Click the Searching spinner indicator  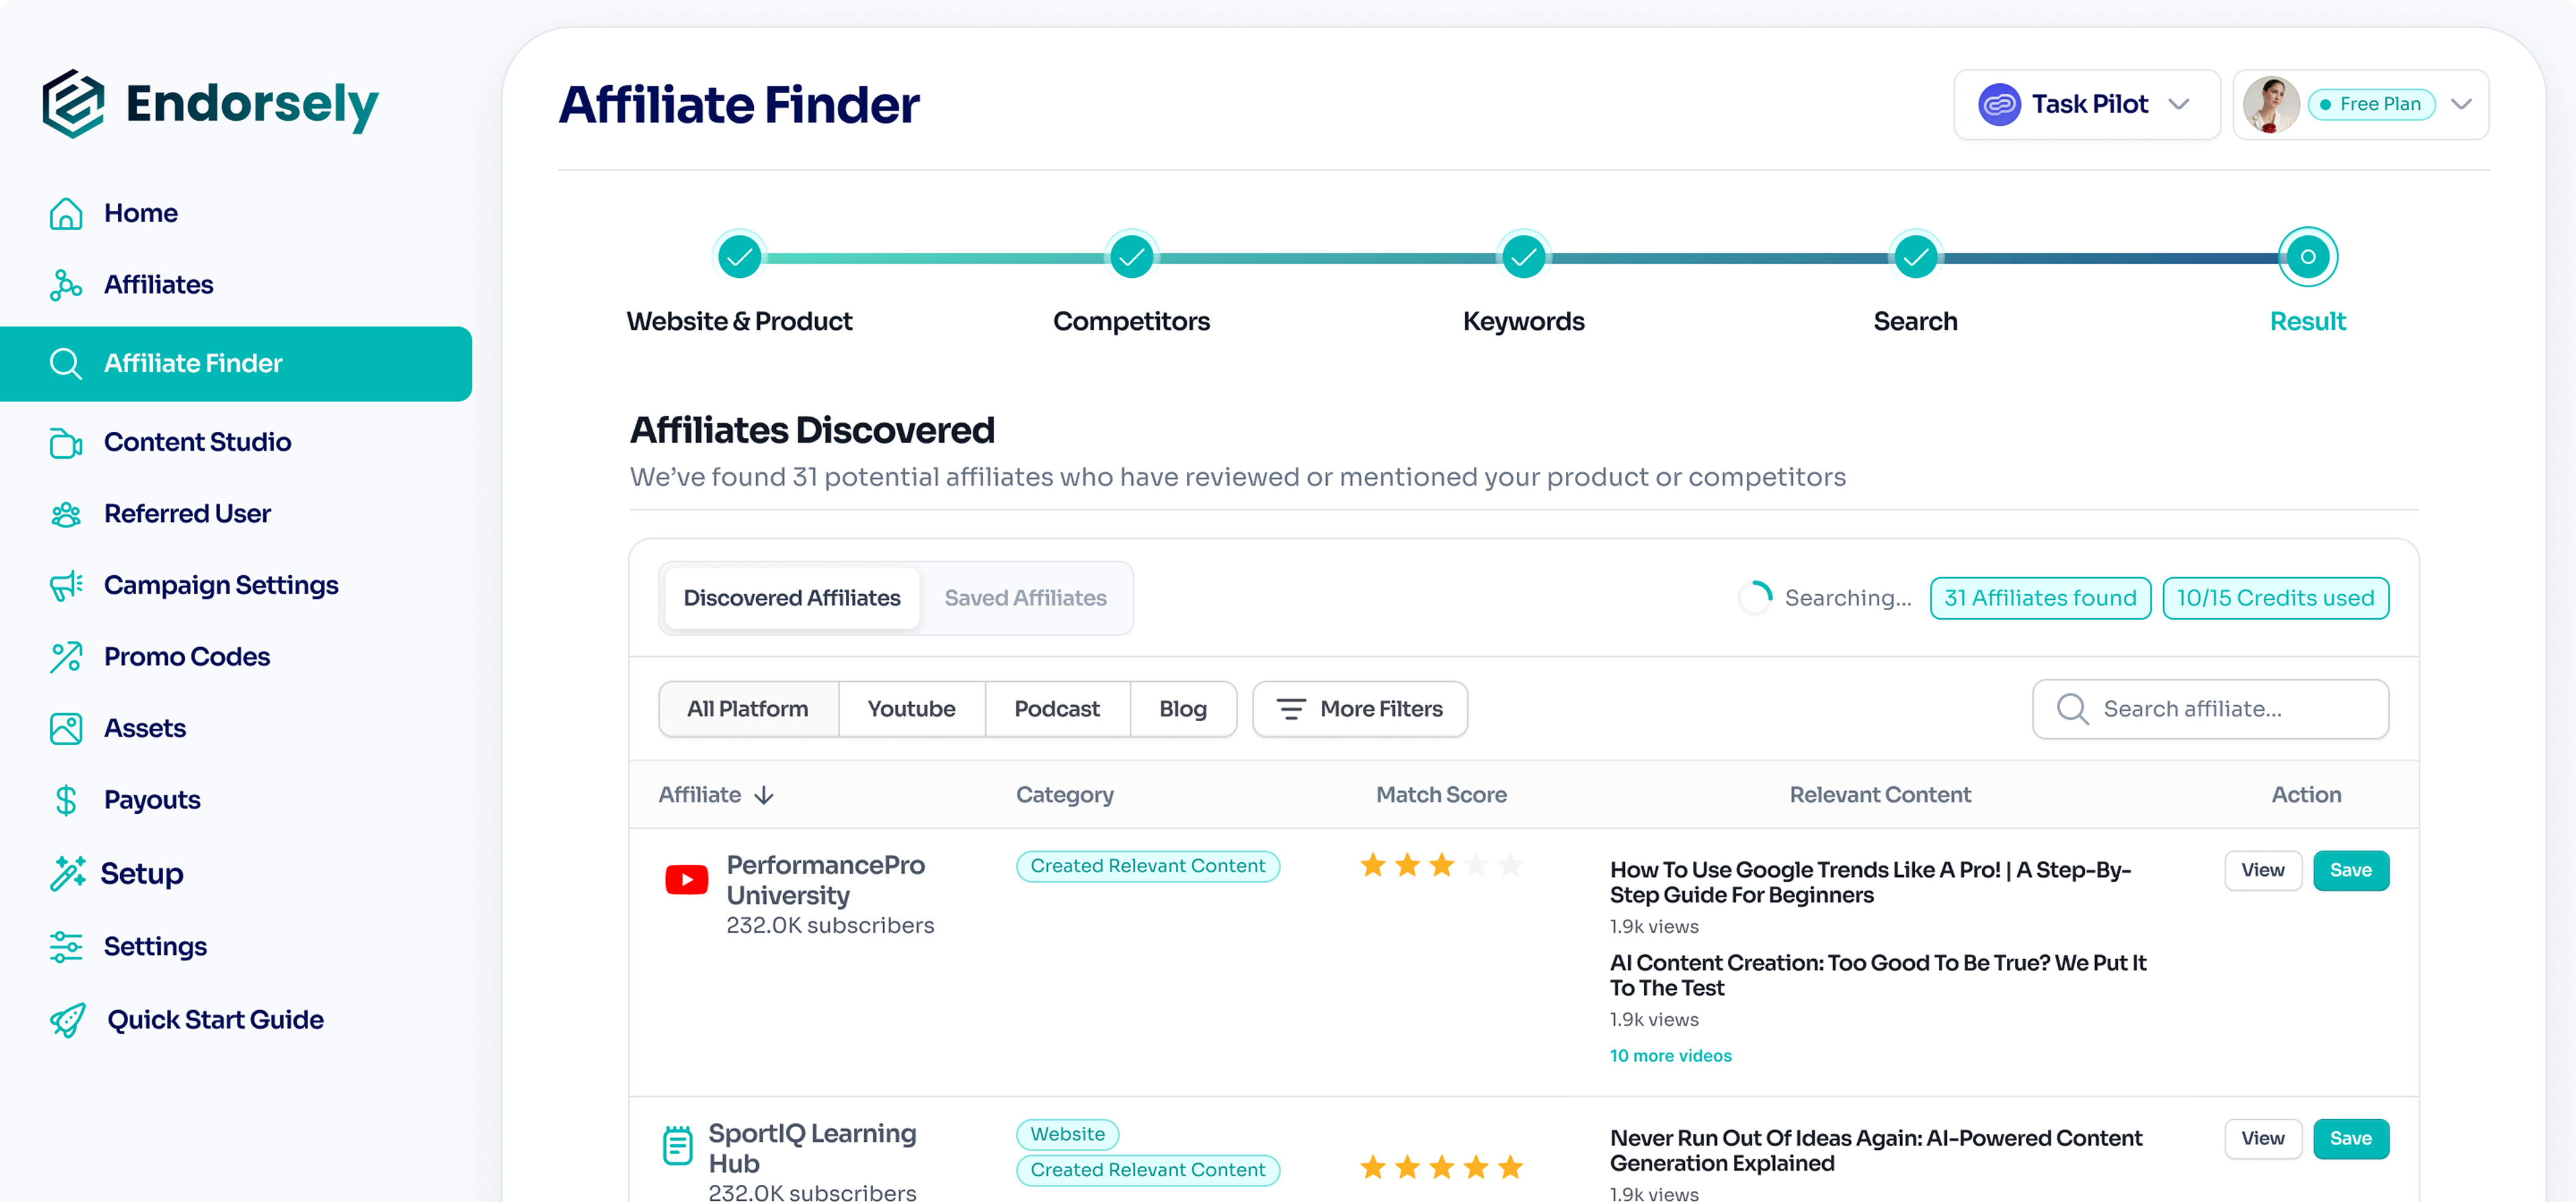click(x=1754, y=598)
